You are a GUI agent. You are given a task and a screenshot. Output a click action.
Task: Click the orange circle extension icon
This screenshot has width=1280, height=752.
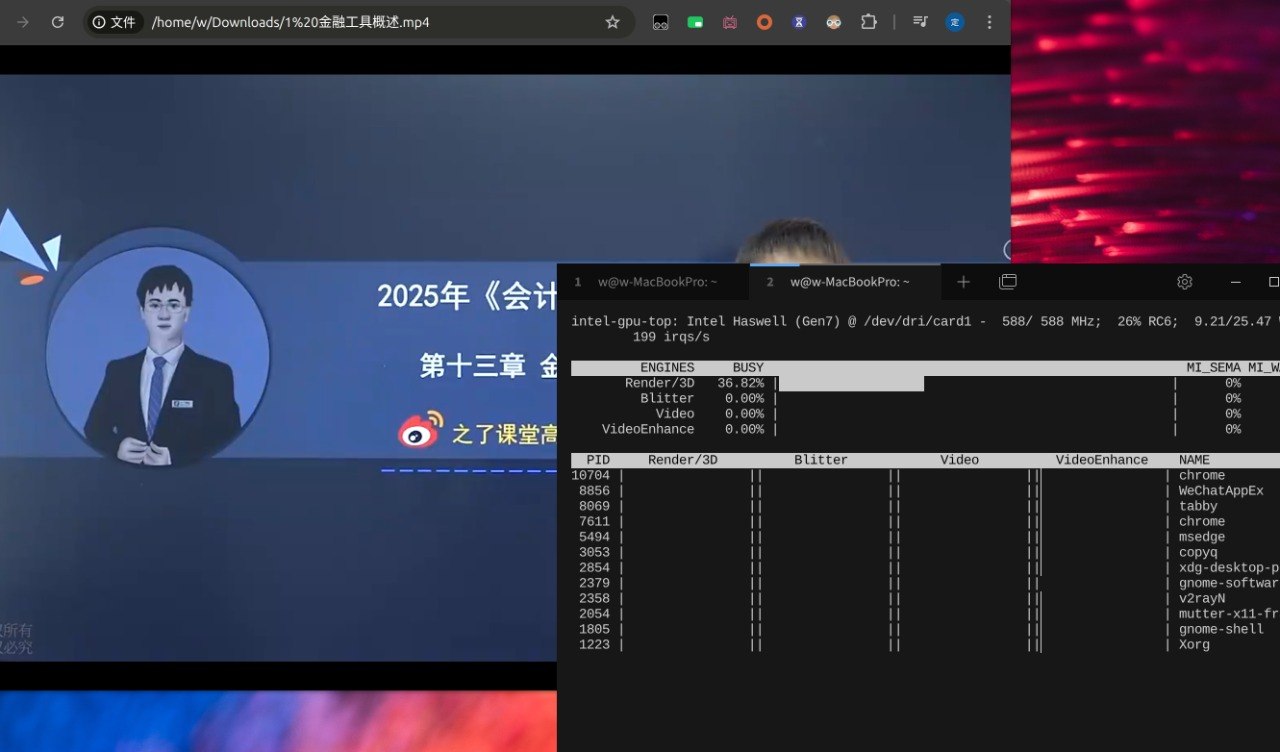764,22
